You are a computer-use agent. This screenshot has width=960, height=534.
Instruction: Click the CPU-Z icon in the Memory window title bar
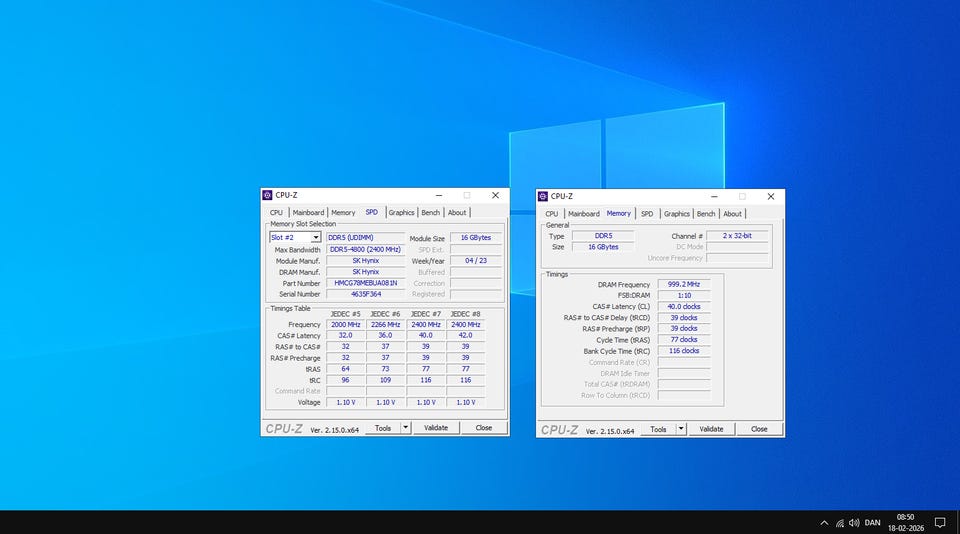click(543, 196)
